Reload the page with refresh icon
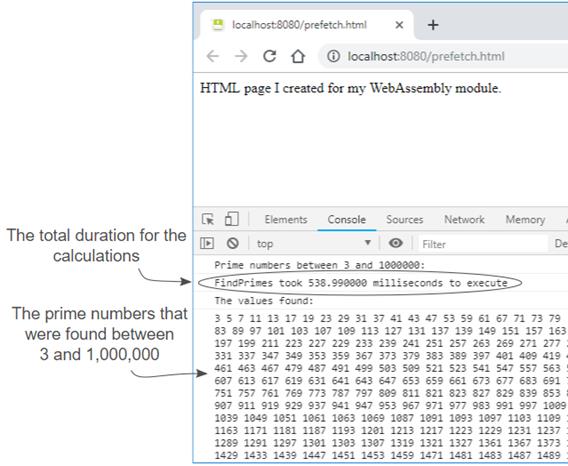The width and height of the screenshot is (568, 466). click(270, 56)
